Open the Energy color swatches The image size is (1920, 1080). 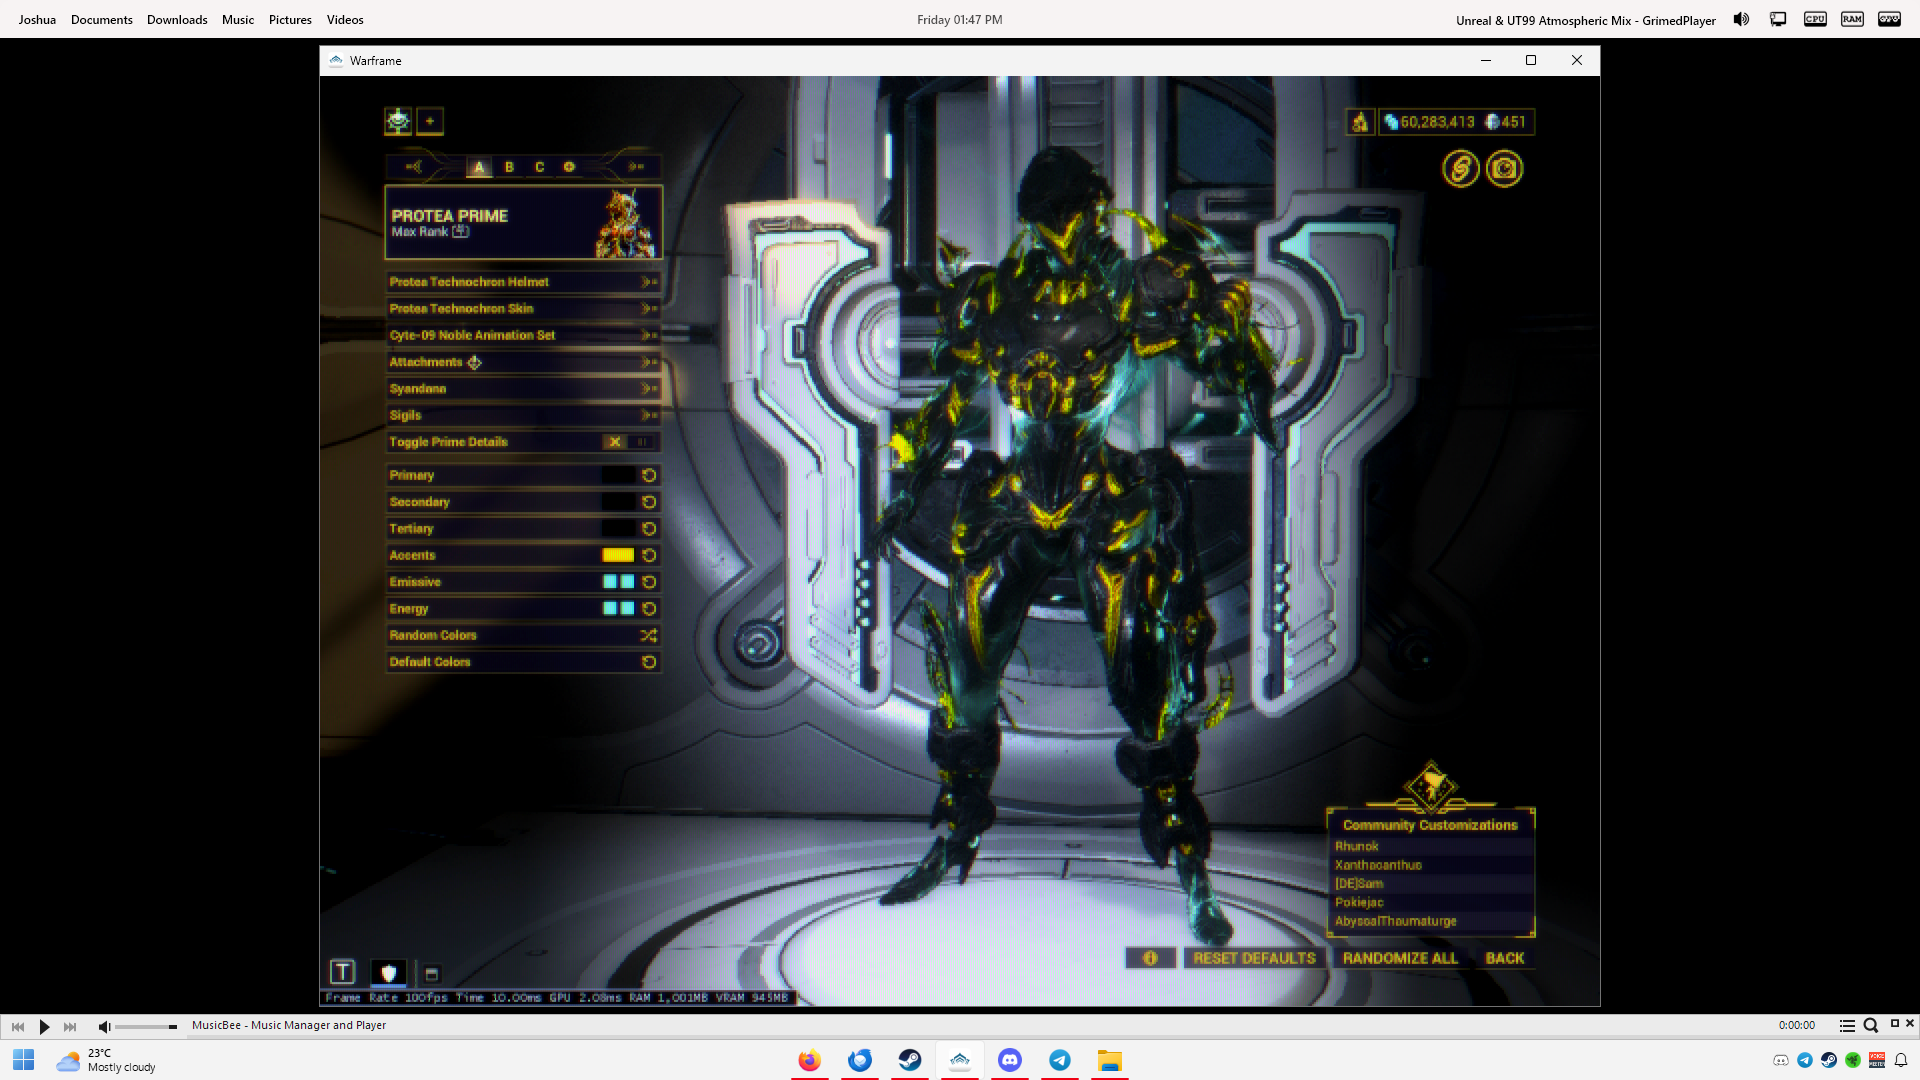coord(618,609)
